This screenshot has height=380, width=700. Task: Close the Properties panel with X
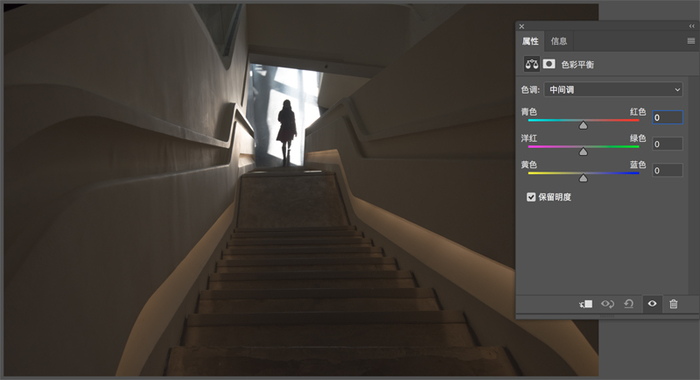point(521,26)
